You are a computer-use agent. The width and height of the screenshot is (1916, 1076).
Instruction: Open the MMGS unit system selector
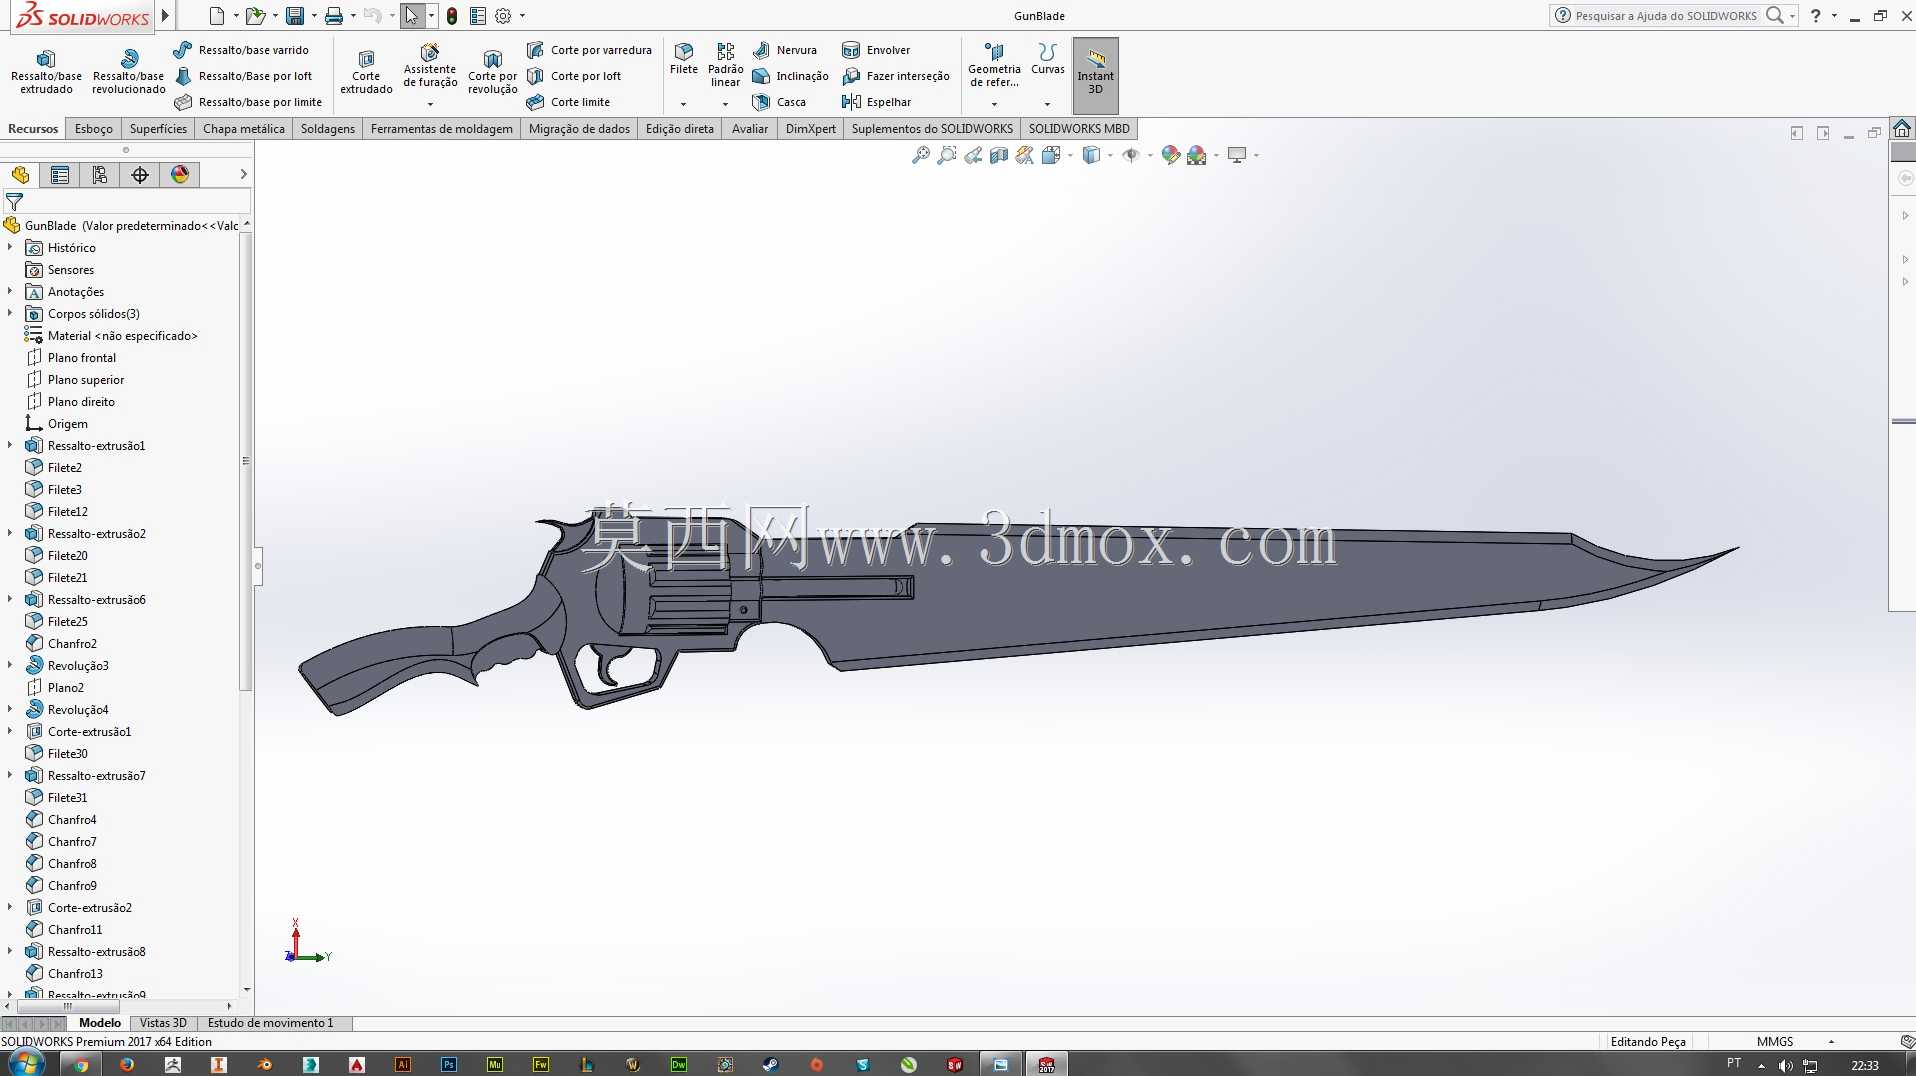(1775, 1041)
